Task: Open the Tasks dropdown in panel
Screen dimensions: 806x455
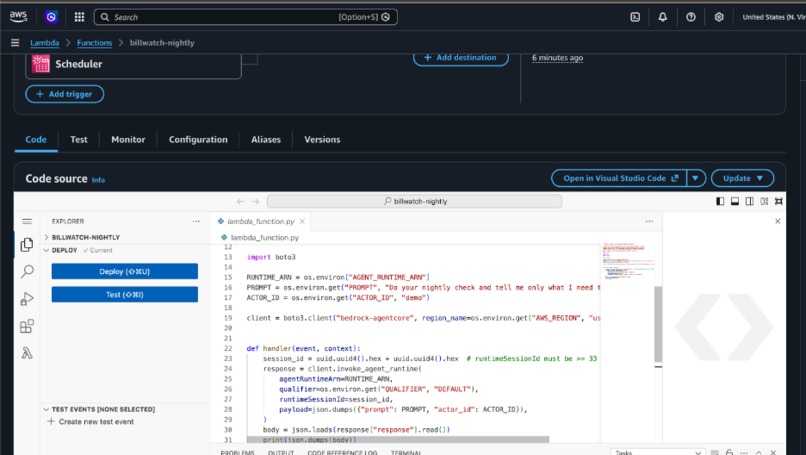Action: coord(658,452)
